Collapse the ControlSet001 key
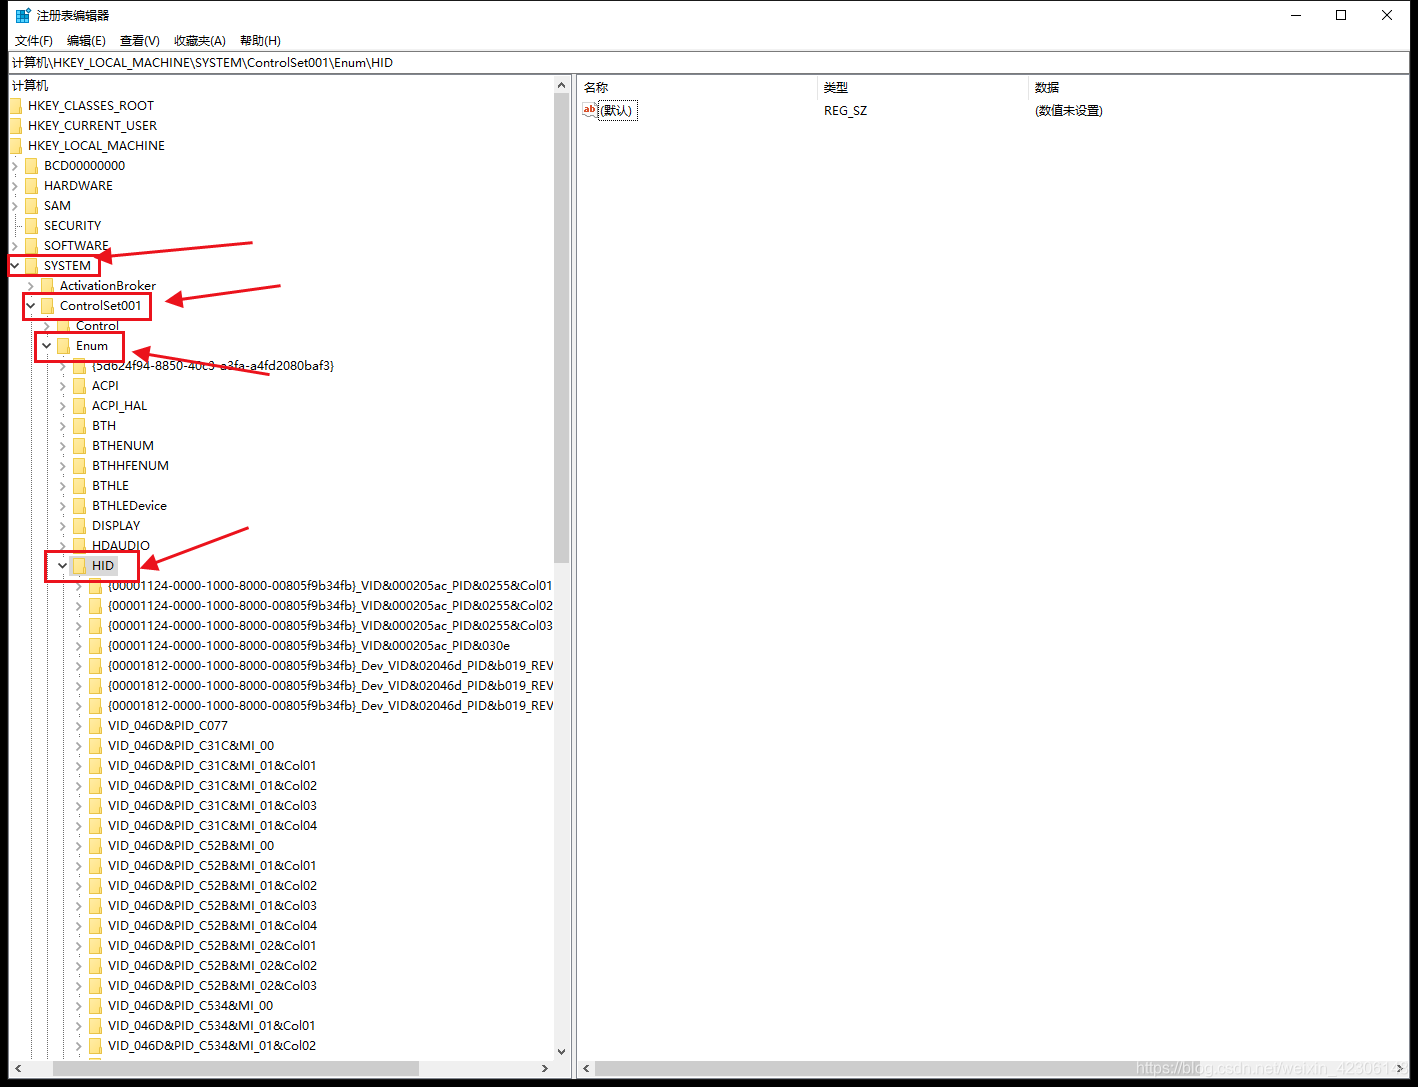 [x=31, y=305]
